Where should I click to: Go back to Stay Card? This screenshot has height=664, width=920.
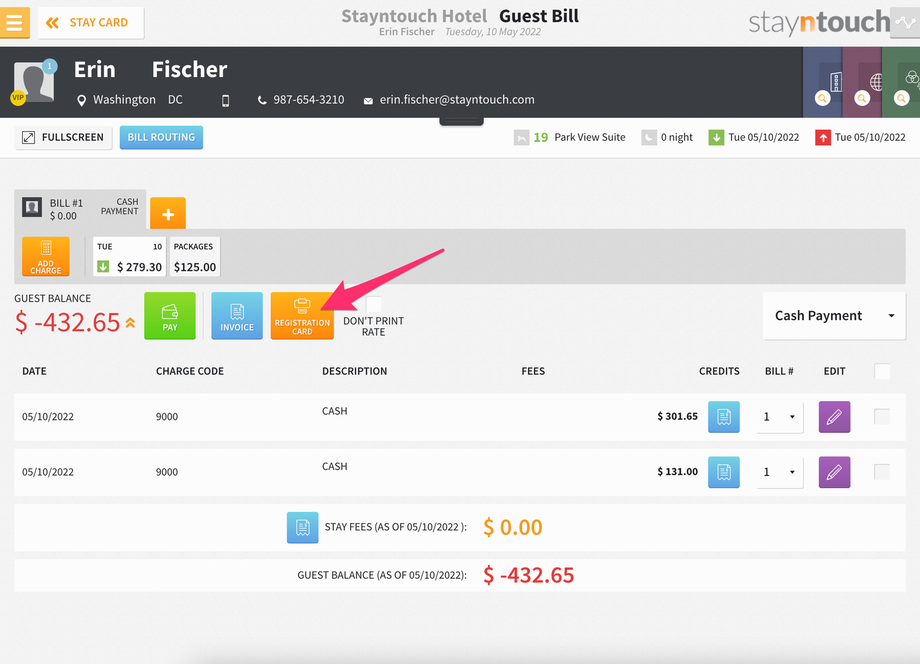91,23
